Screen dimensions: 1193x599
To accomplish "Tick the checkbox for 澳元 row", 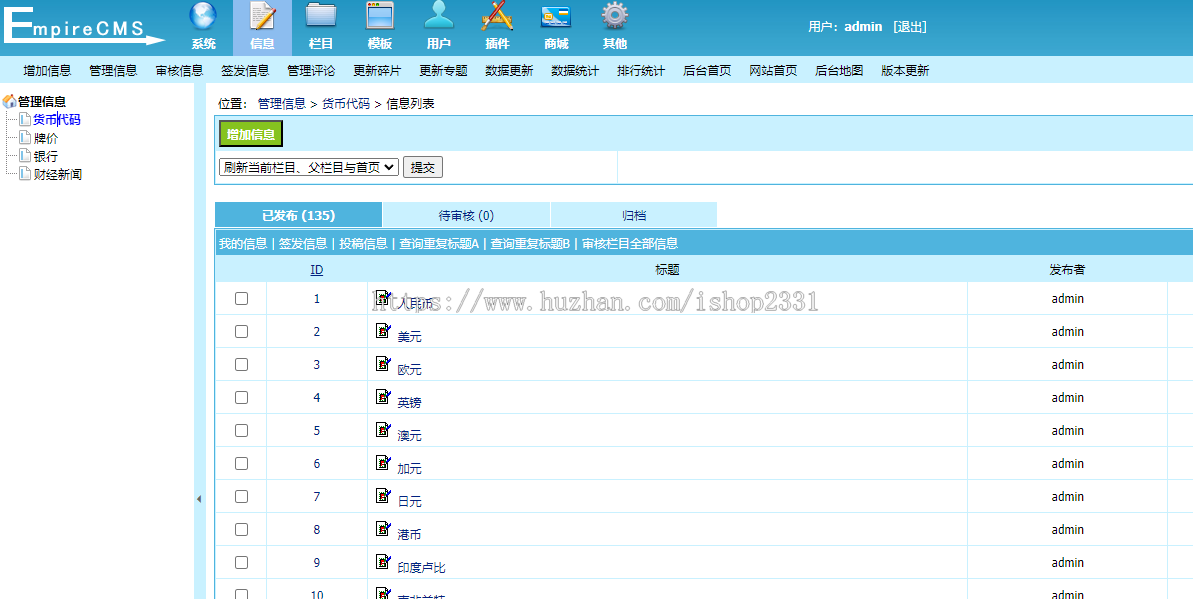I will tap(241, 430).
